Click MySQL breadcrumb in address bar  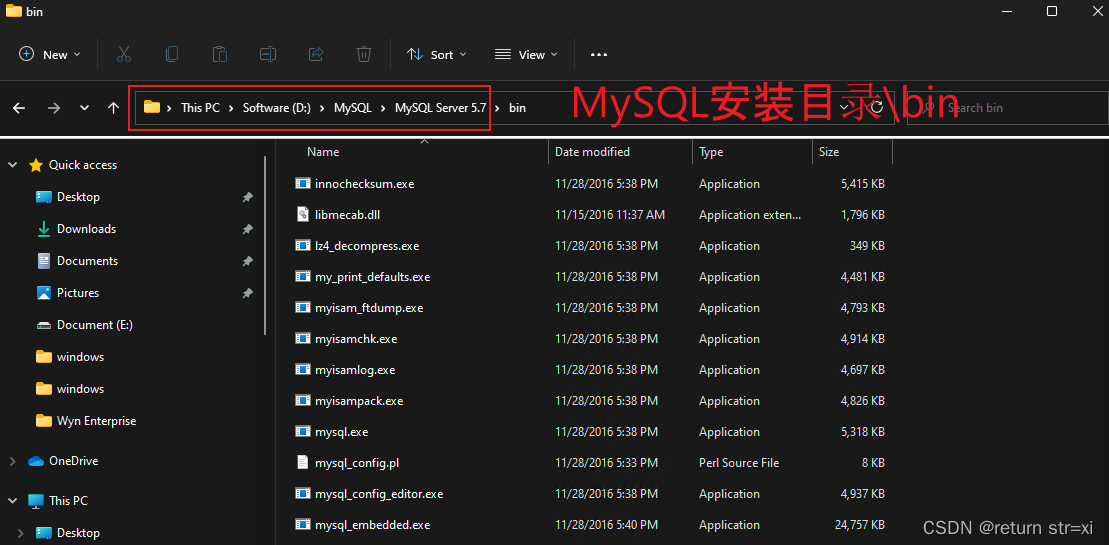click(353, 108)
